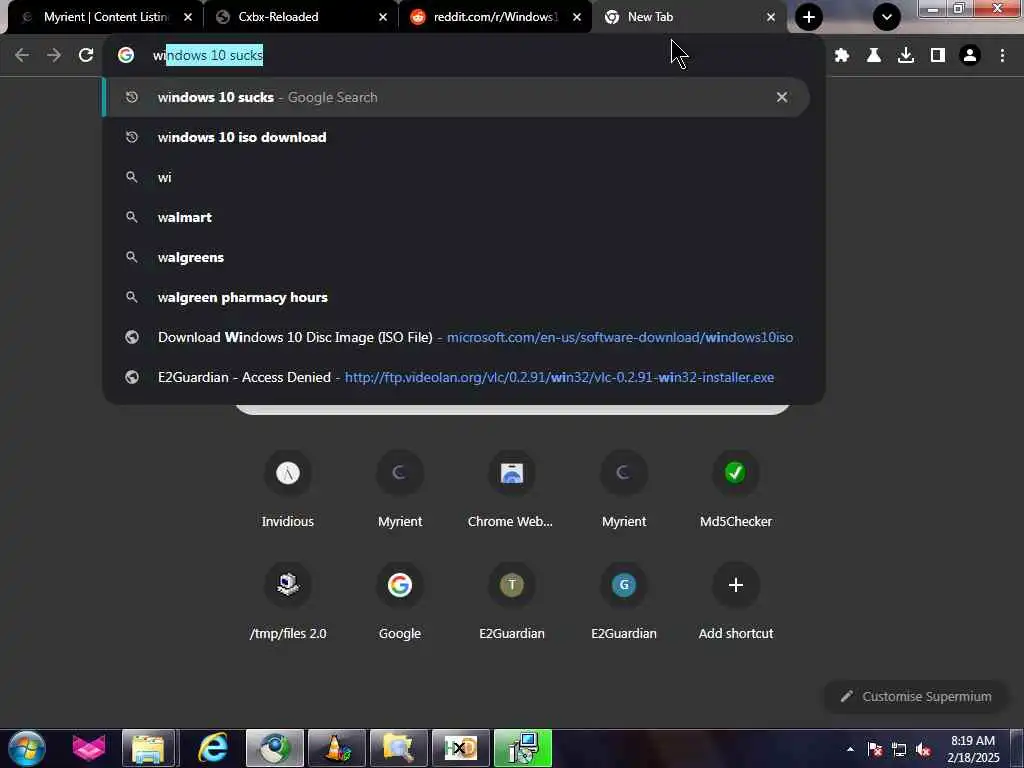Select the 'walgreens' search suggestion

click(x=456, y=257)
